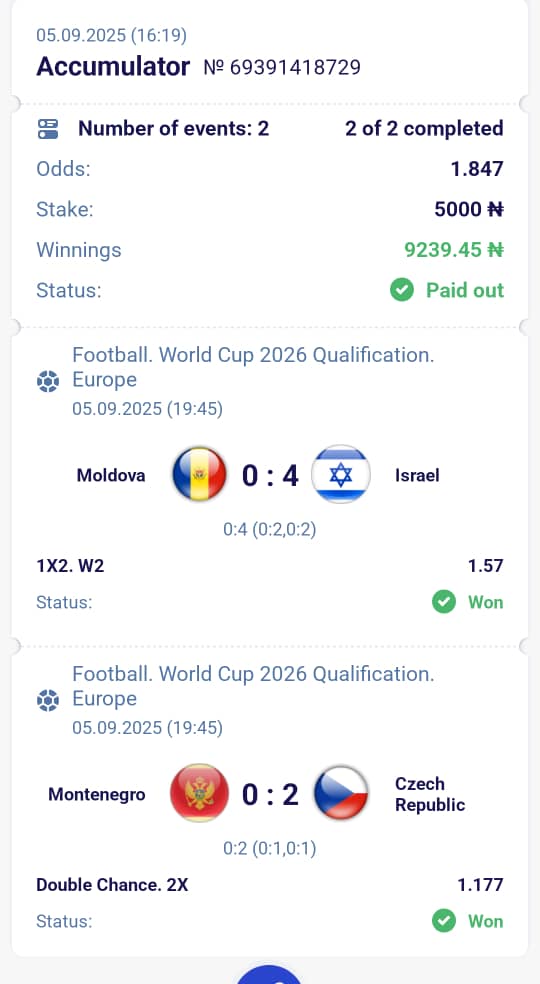Screen dimensions: 540x984
Task: Click the football icon beside the first match league
Action: click(48, 381)
